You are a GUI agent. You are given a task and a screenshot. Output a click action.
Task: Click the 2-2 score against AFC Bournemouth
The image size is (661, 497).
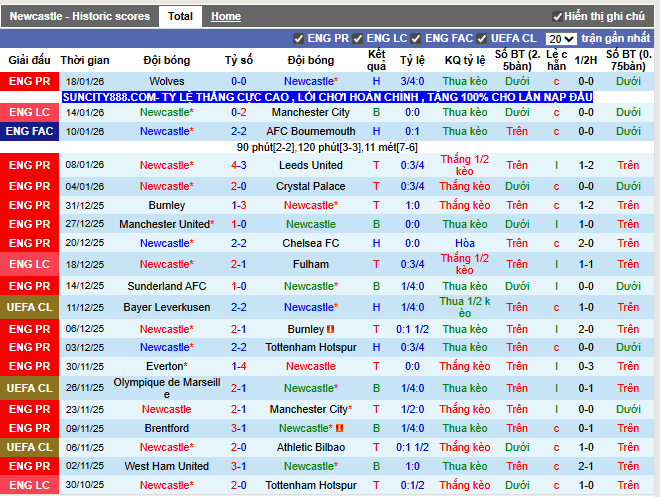[239, 132]
